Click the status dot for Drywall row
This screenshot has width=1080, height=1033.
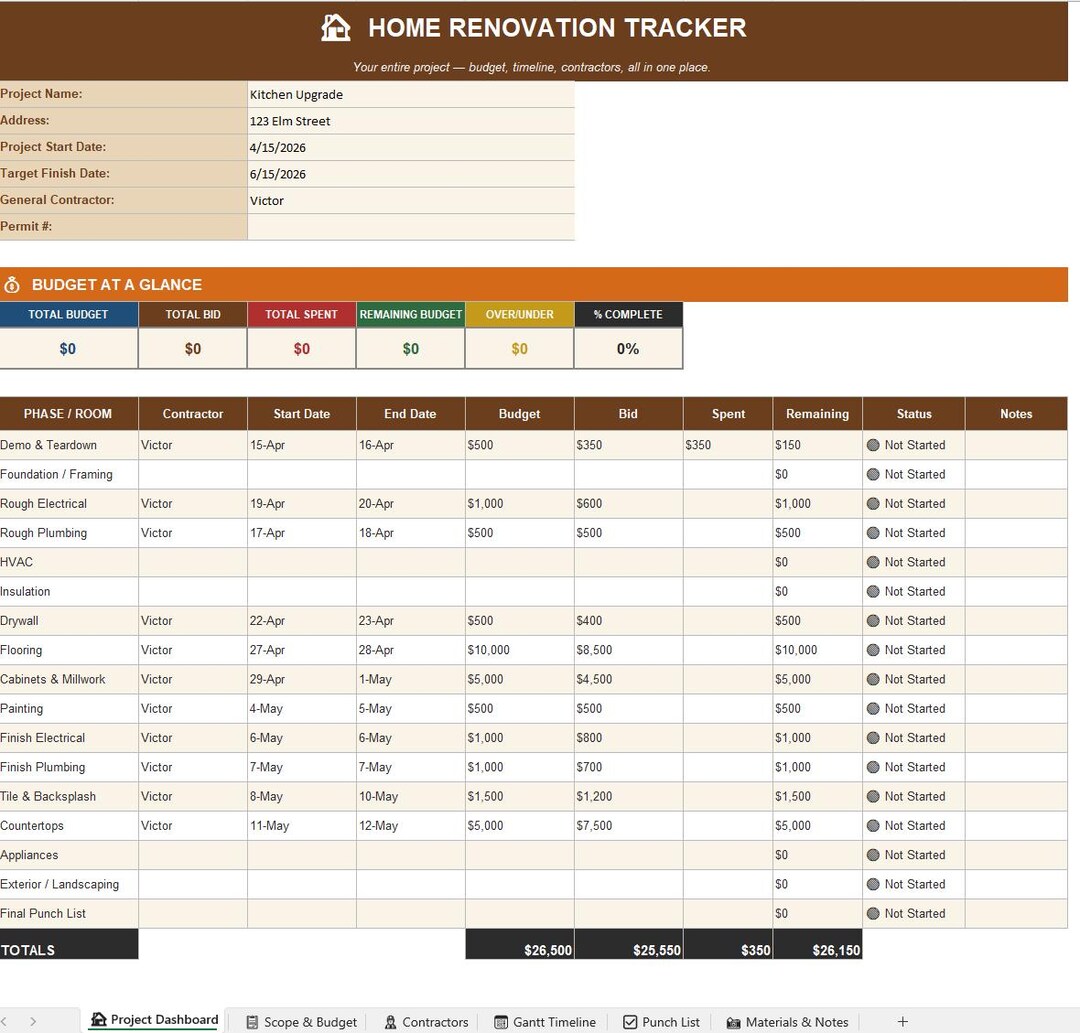click(873, 620)
